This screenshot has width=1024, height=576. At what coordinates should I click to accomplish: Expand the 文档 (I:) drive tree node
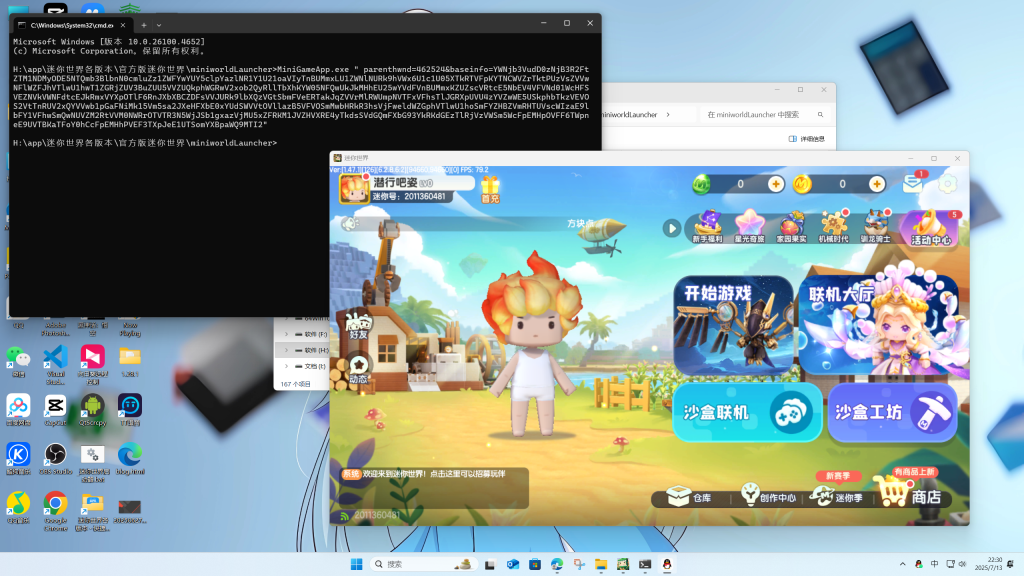286,367
